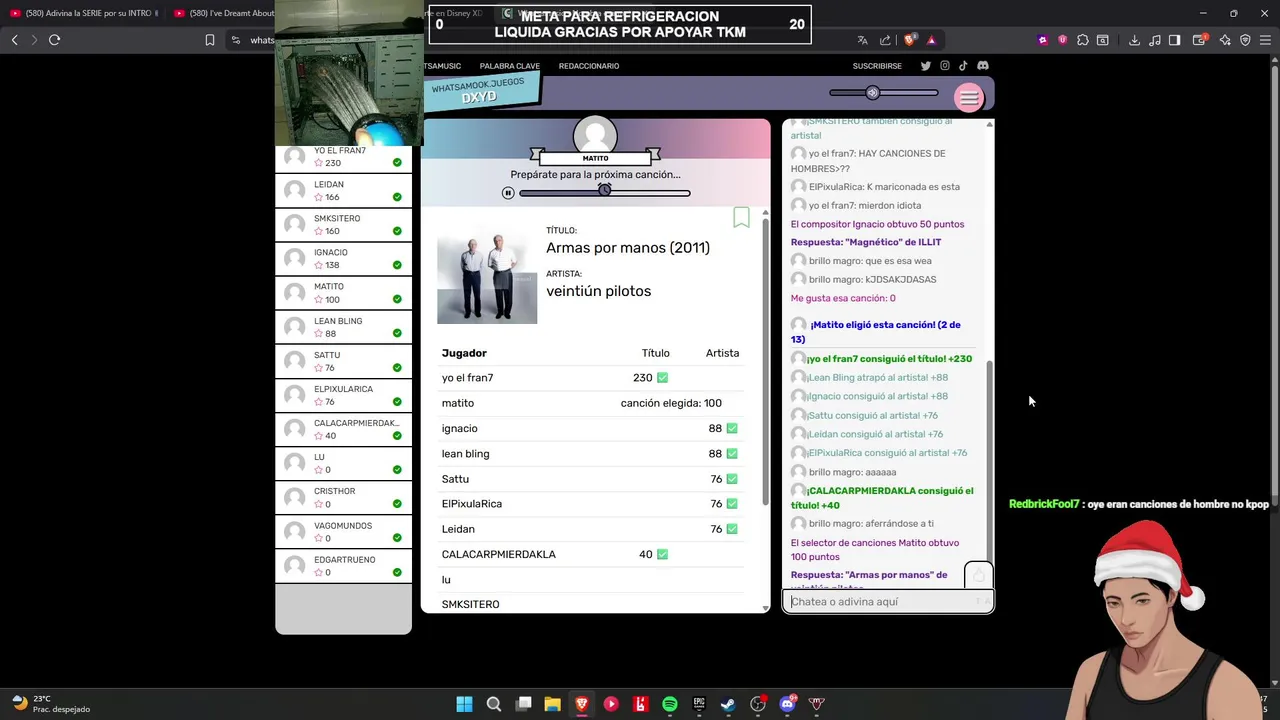Image resolution: width=1280 pixels, height=720 pixels.
Task: Go back with the browser back arrow
Action: (14, 40)
